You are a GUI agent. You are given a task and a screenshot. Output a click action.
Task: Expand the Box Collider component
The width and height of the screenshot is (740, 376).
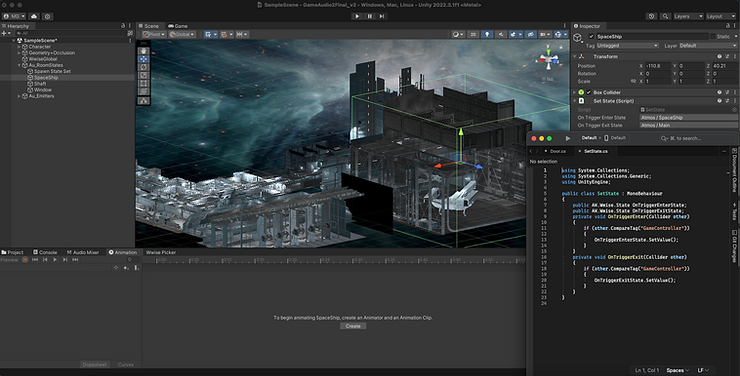(x=575, y=92)
